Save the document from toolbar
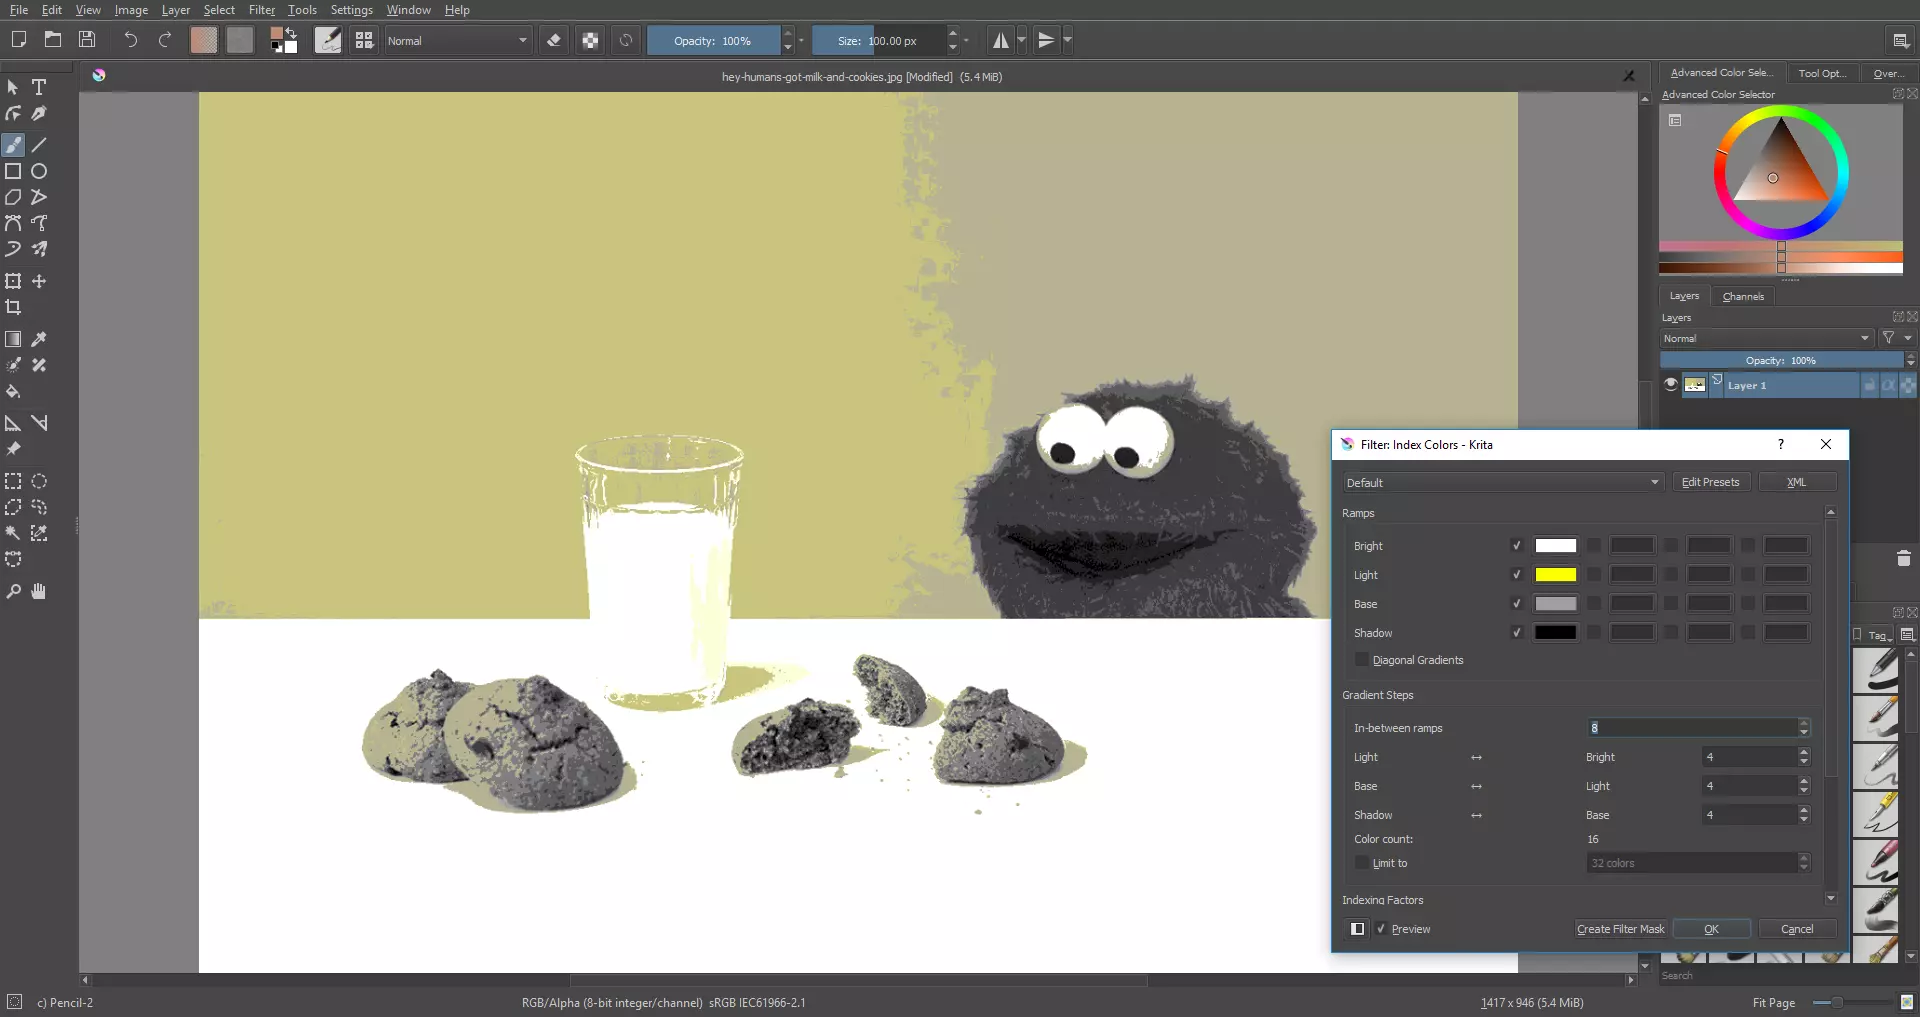 coord(87,40)
